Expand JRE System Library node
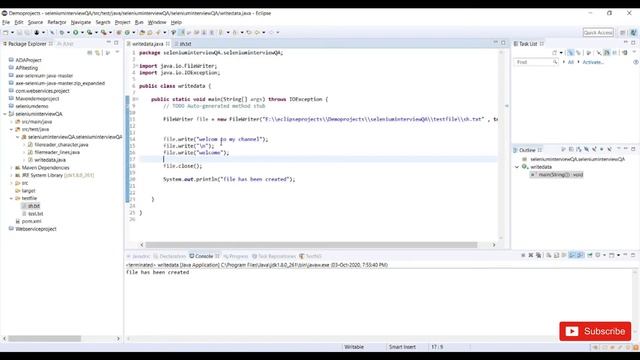 point(11,176)
